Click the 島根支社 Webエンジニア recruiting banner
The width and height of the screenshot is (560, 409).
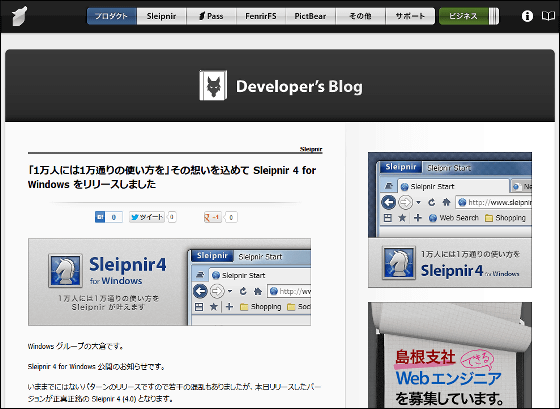click(x=450, y=355)
